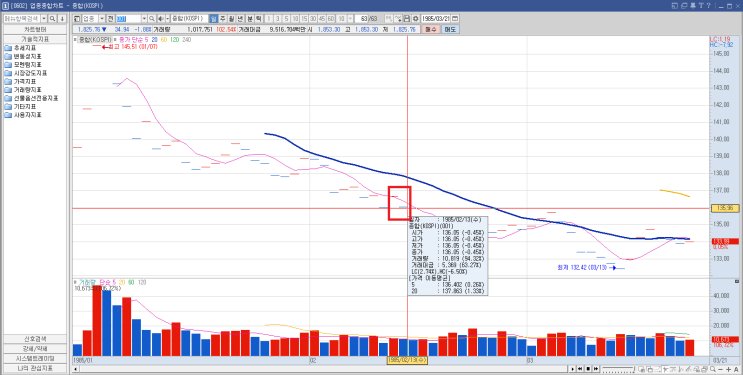743x375 pixels.
Task: Switch to 기술적지표 tab
Action: pos(35,39)
